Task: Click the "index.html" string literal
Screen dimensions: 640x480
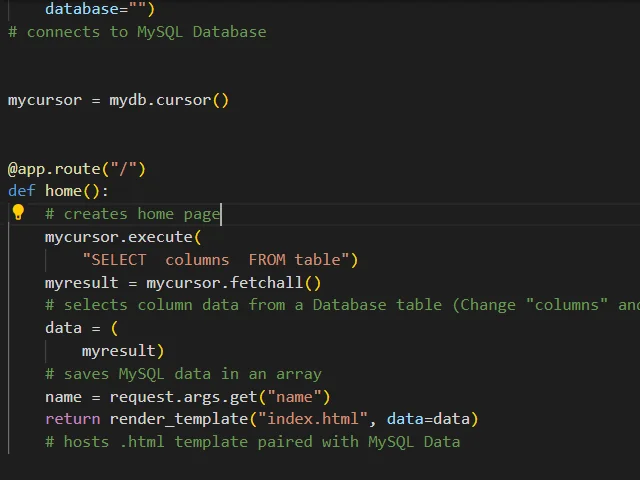Action: point(313,419)
